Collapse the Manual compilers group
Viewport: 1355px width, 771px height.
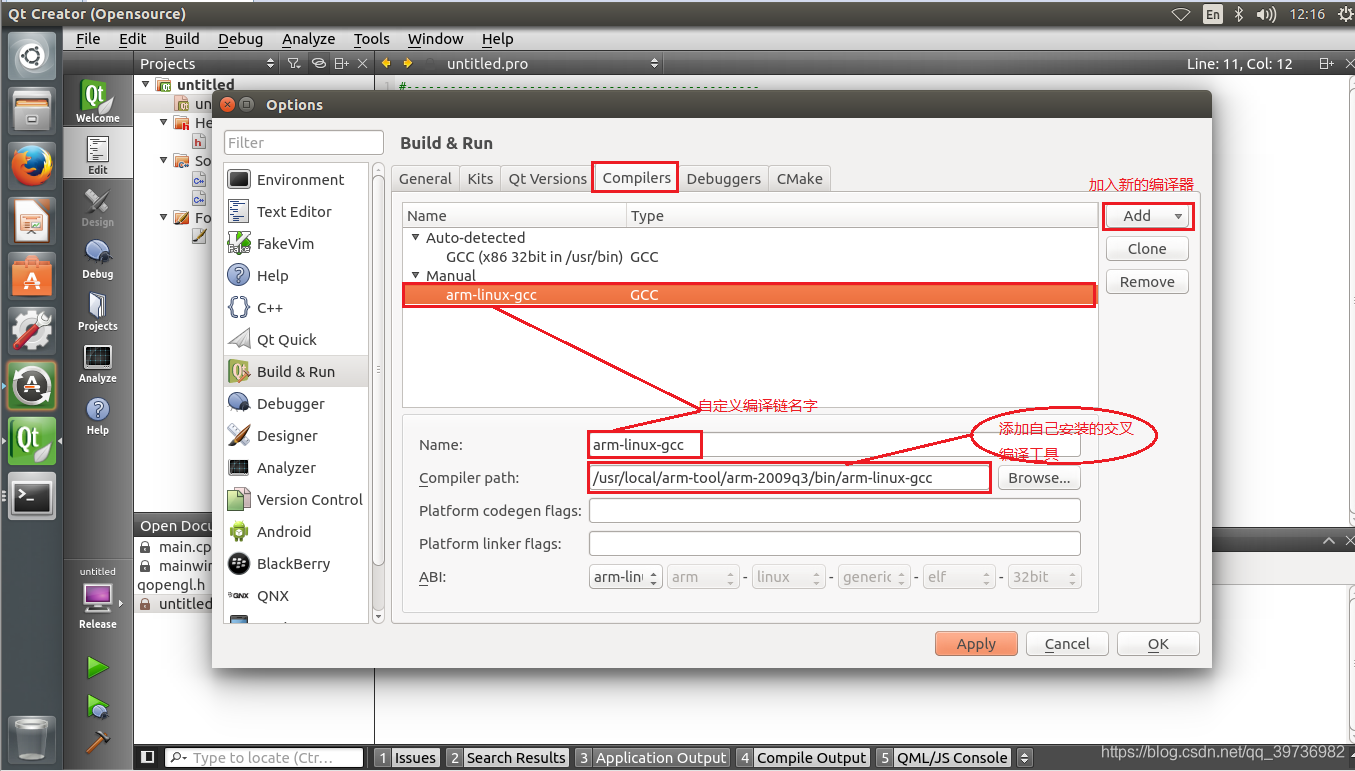pyautogui.click(x=415, y=275)
